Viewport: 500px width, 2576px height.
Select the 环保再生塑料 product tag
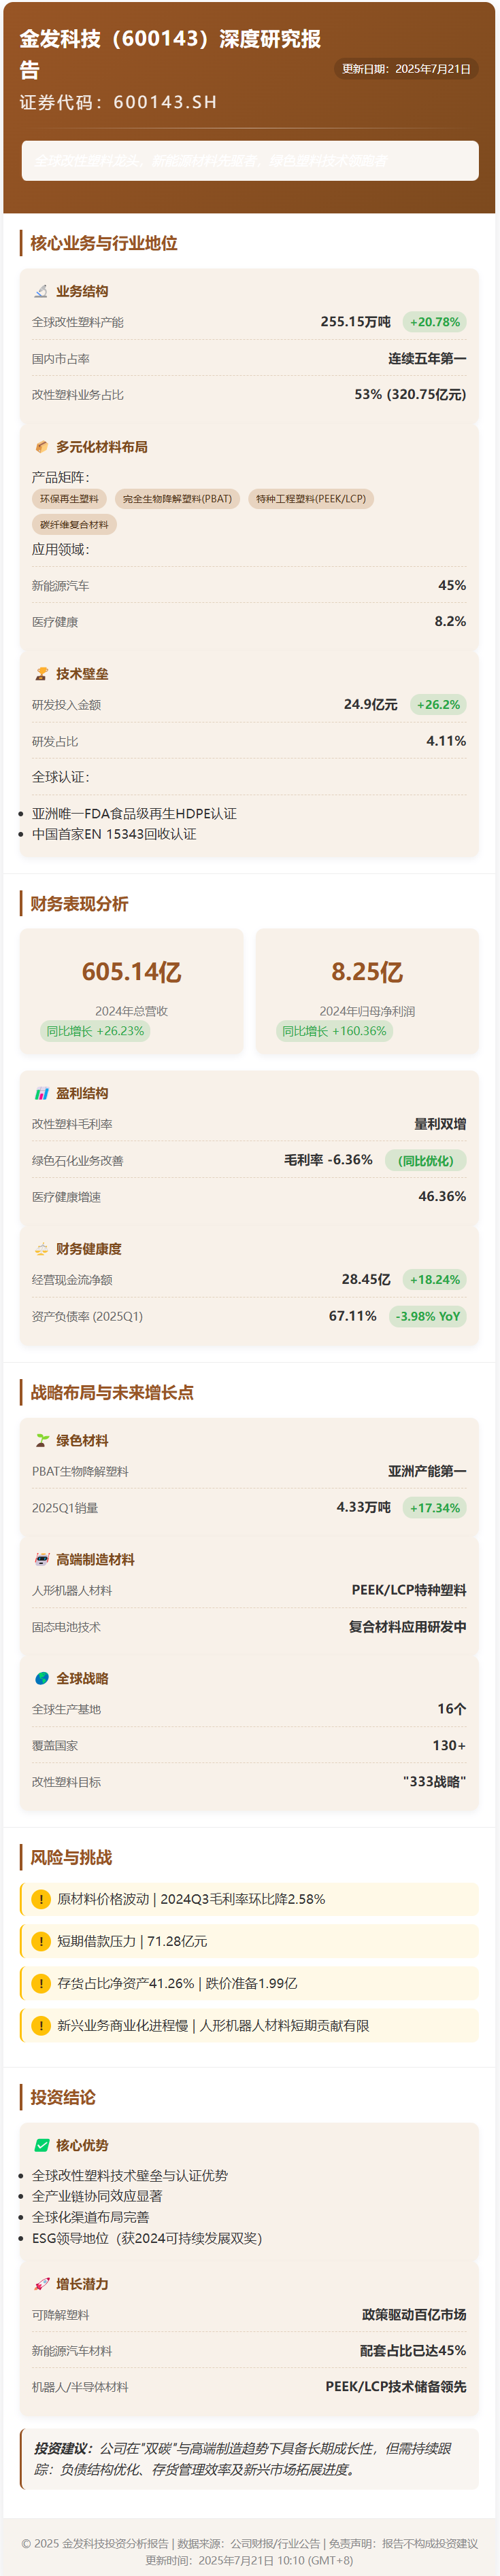point(69,499)
